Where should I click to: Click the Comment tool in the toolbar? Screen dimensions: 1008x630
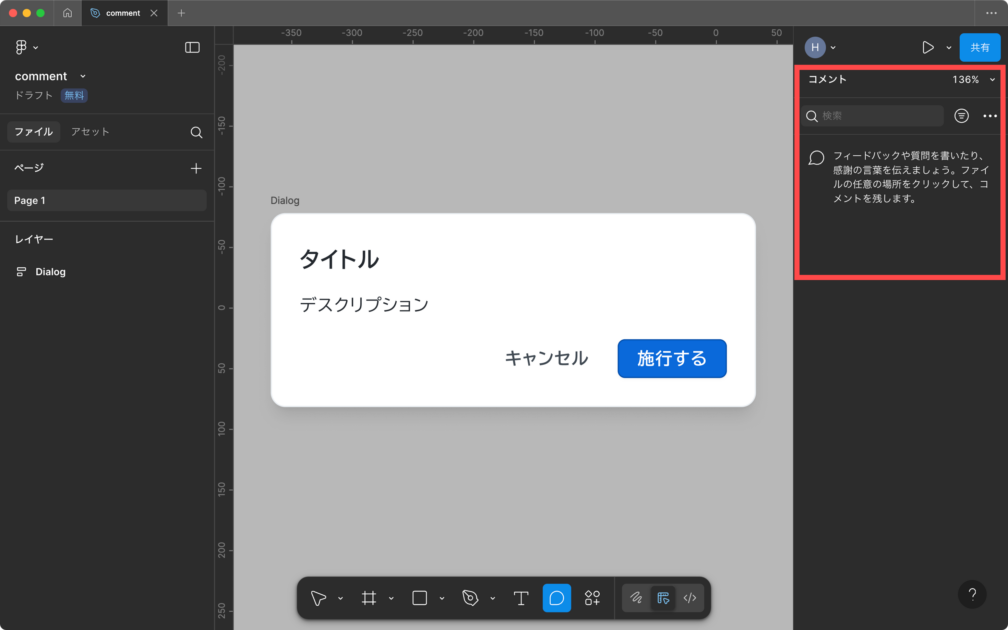point(557,598)
